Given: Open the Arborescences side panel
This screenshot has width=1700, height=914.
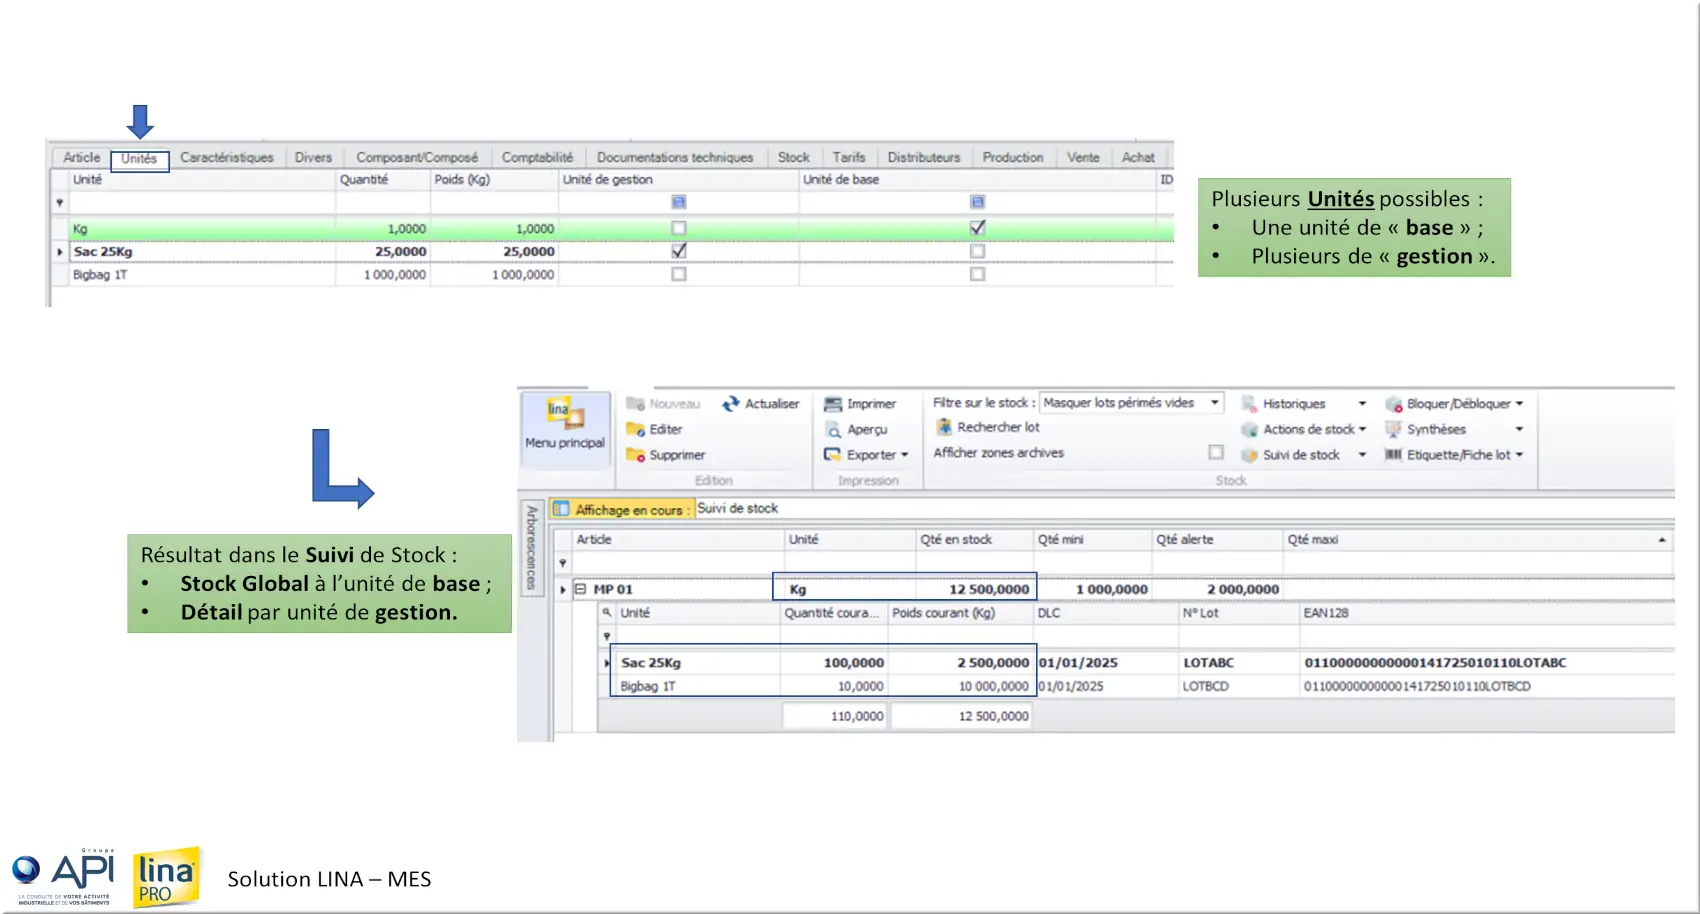Looking at the screenshot, I should 532,547.
